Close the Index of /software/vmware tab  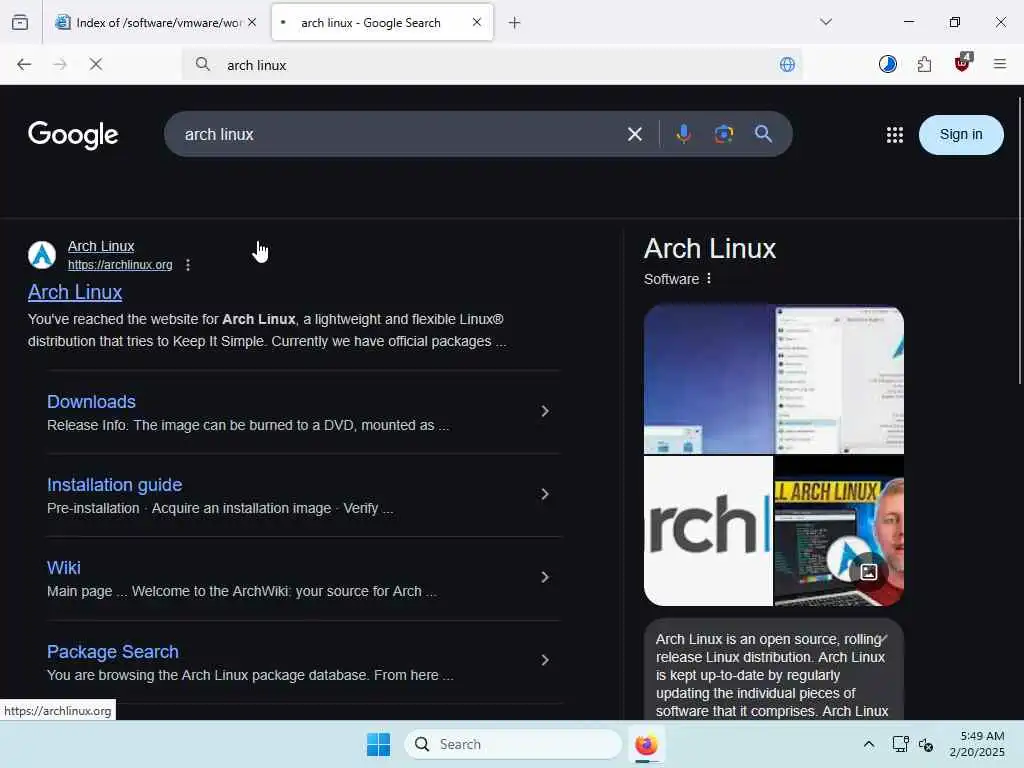(x=252, y=22)
